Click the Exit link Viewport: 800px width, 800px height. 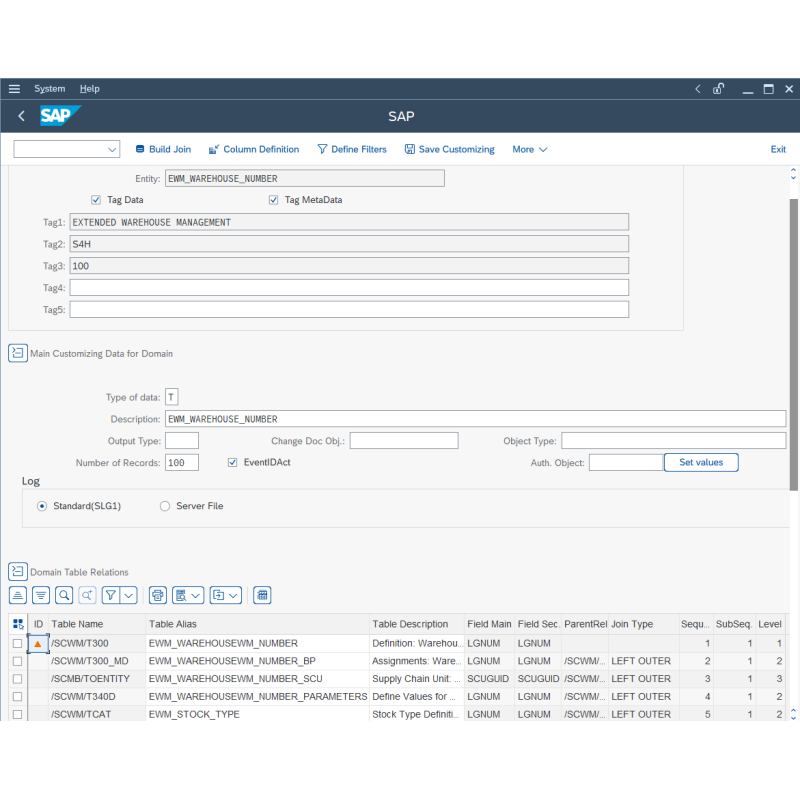(778, 149)
